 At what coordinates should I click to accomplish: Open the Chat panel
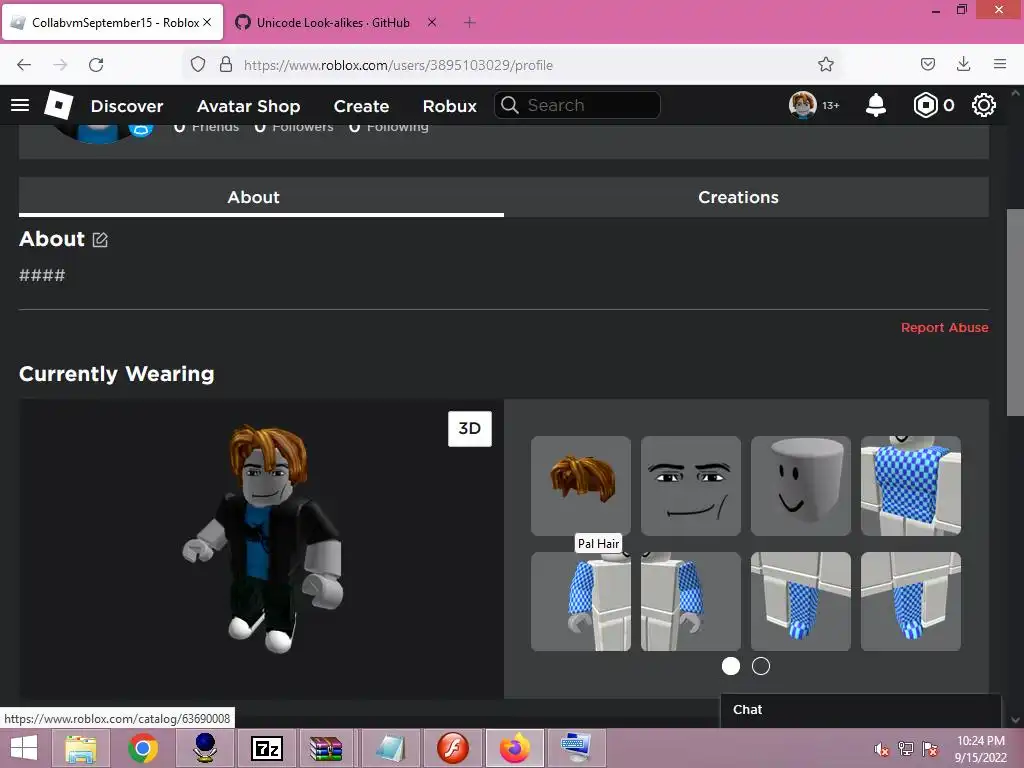click(860, 710)
